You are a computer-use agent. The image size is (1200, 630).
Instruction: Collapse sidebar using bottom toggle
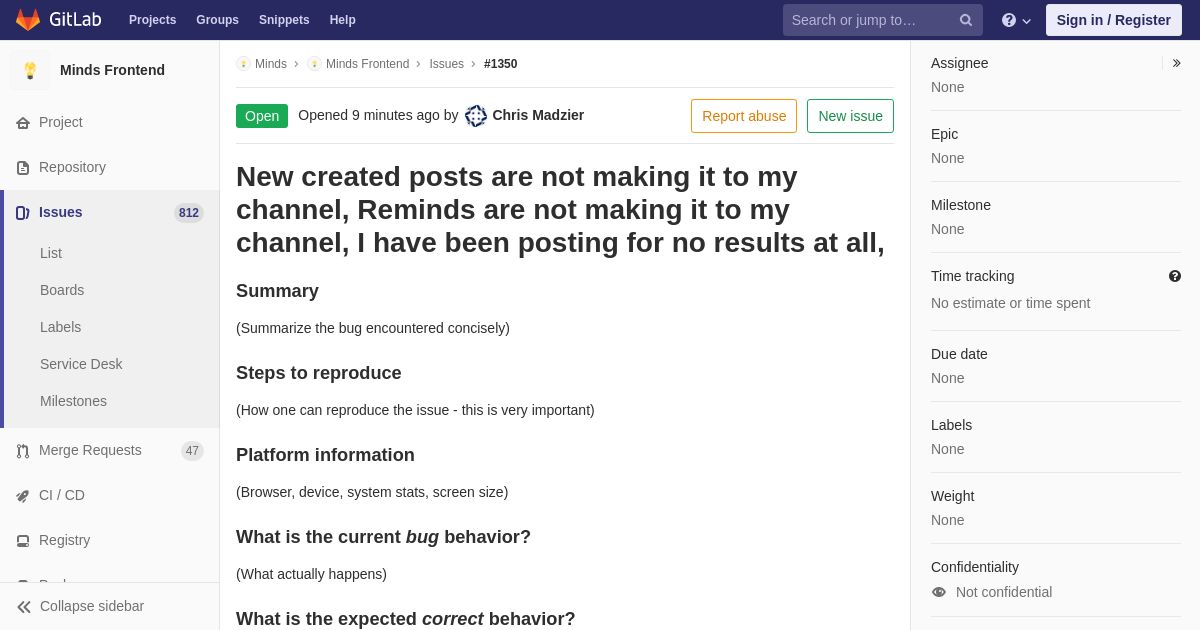click(x=110, y=606)
